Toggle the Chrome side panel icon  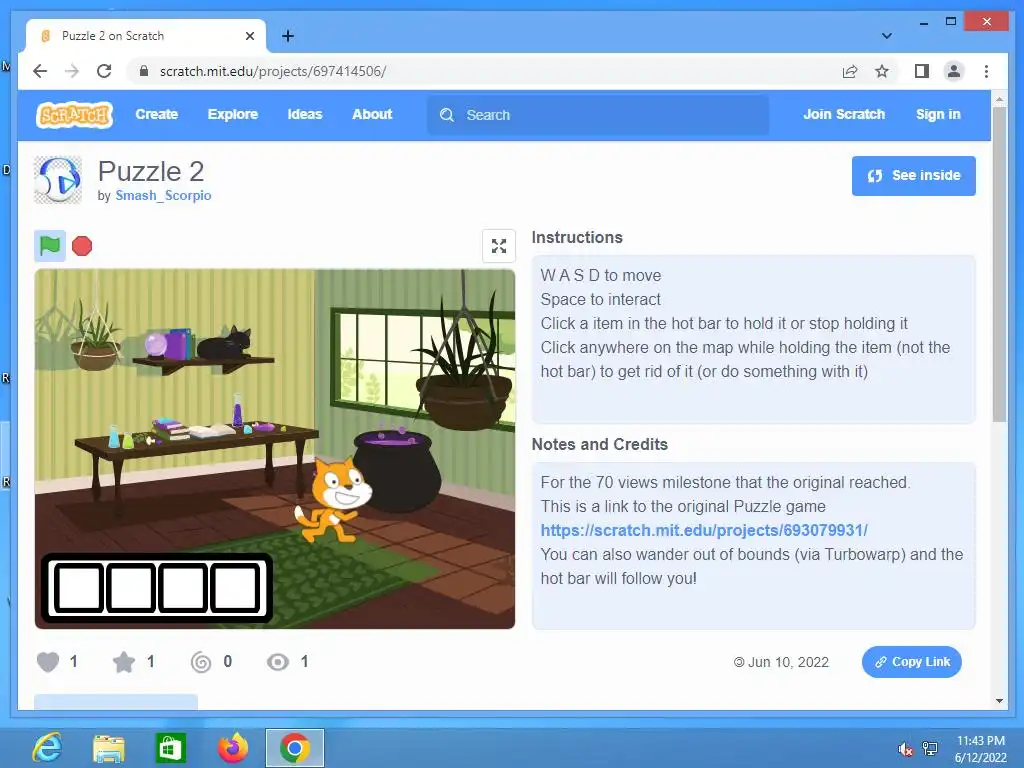[x=921, y=71]
